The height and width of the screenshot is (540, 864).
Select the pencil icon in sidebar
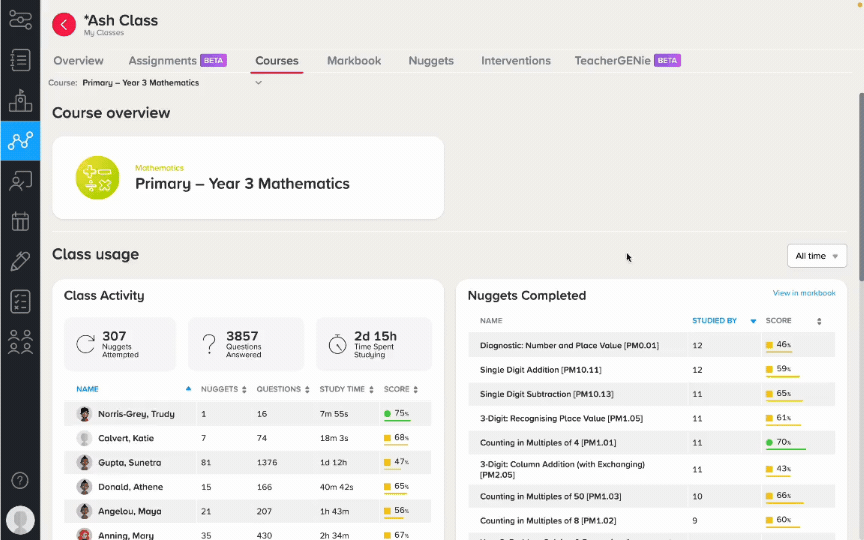20,261
